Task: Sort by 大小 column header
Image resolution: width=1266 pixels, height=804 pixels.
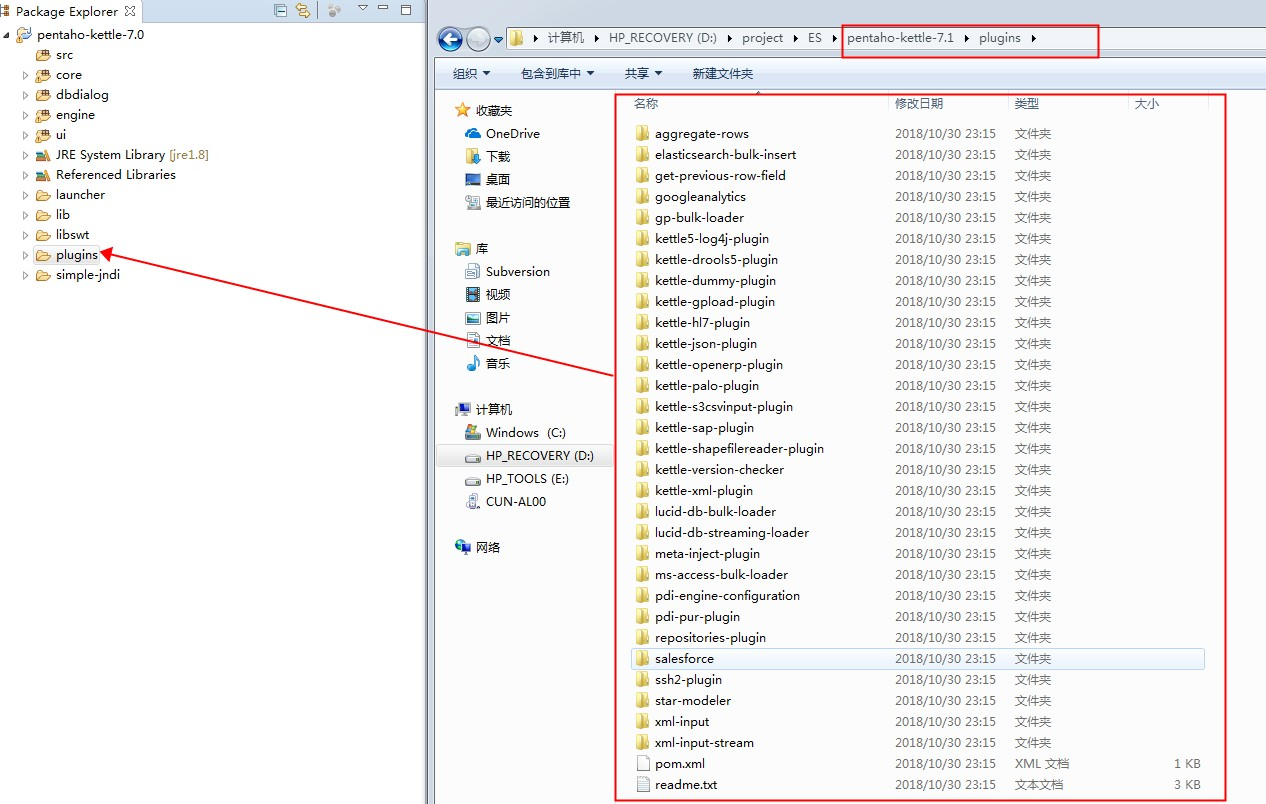Action: click(1147, 103)
